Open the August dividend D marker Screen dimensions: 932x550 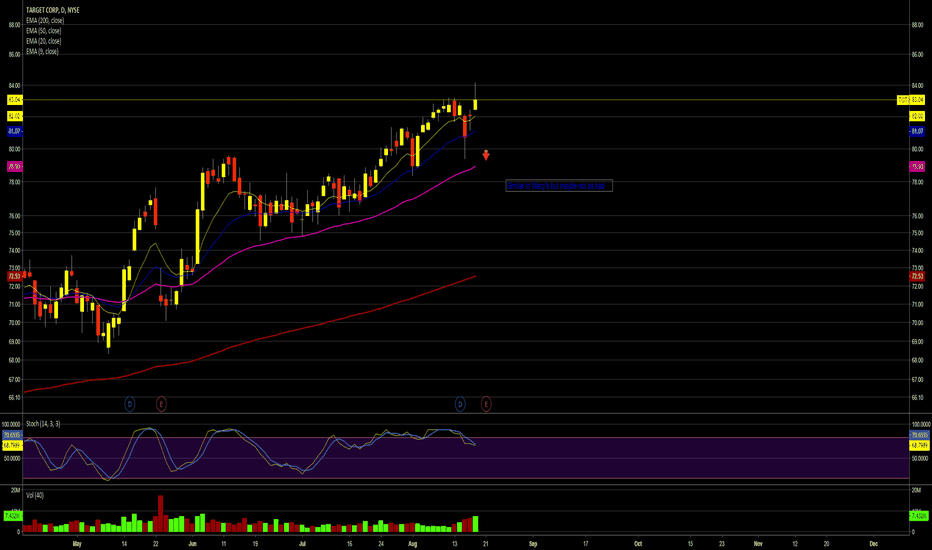[460, 404]
